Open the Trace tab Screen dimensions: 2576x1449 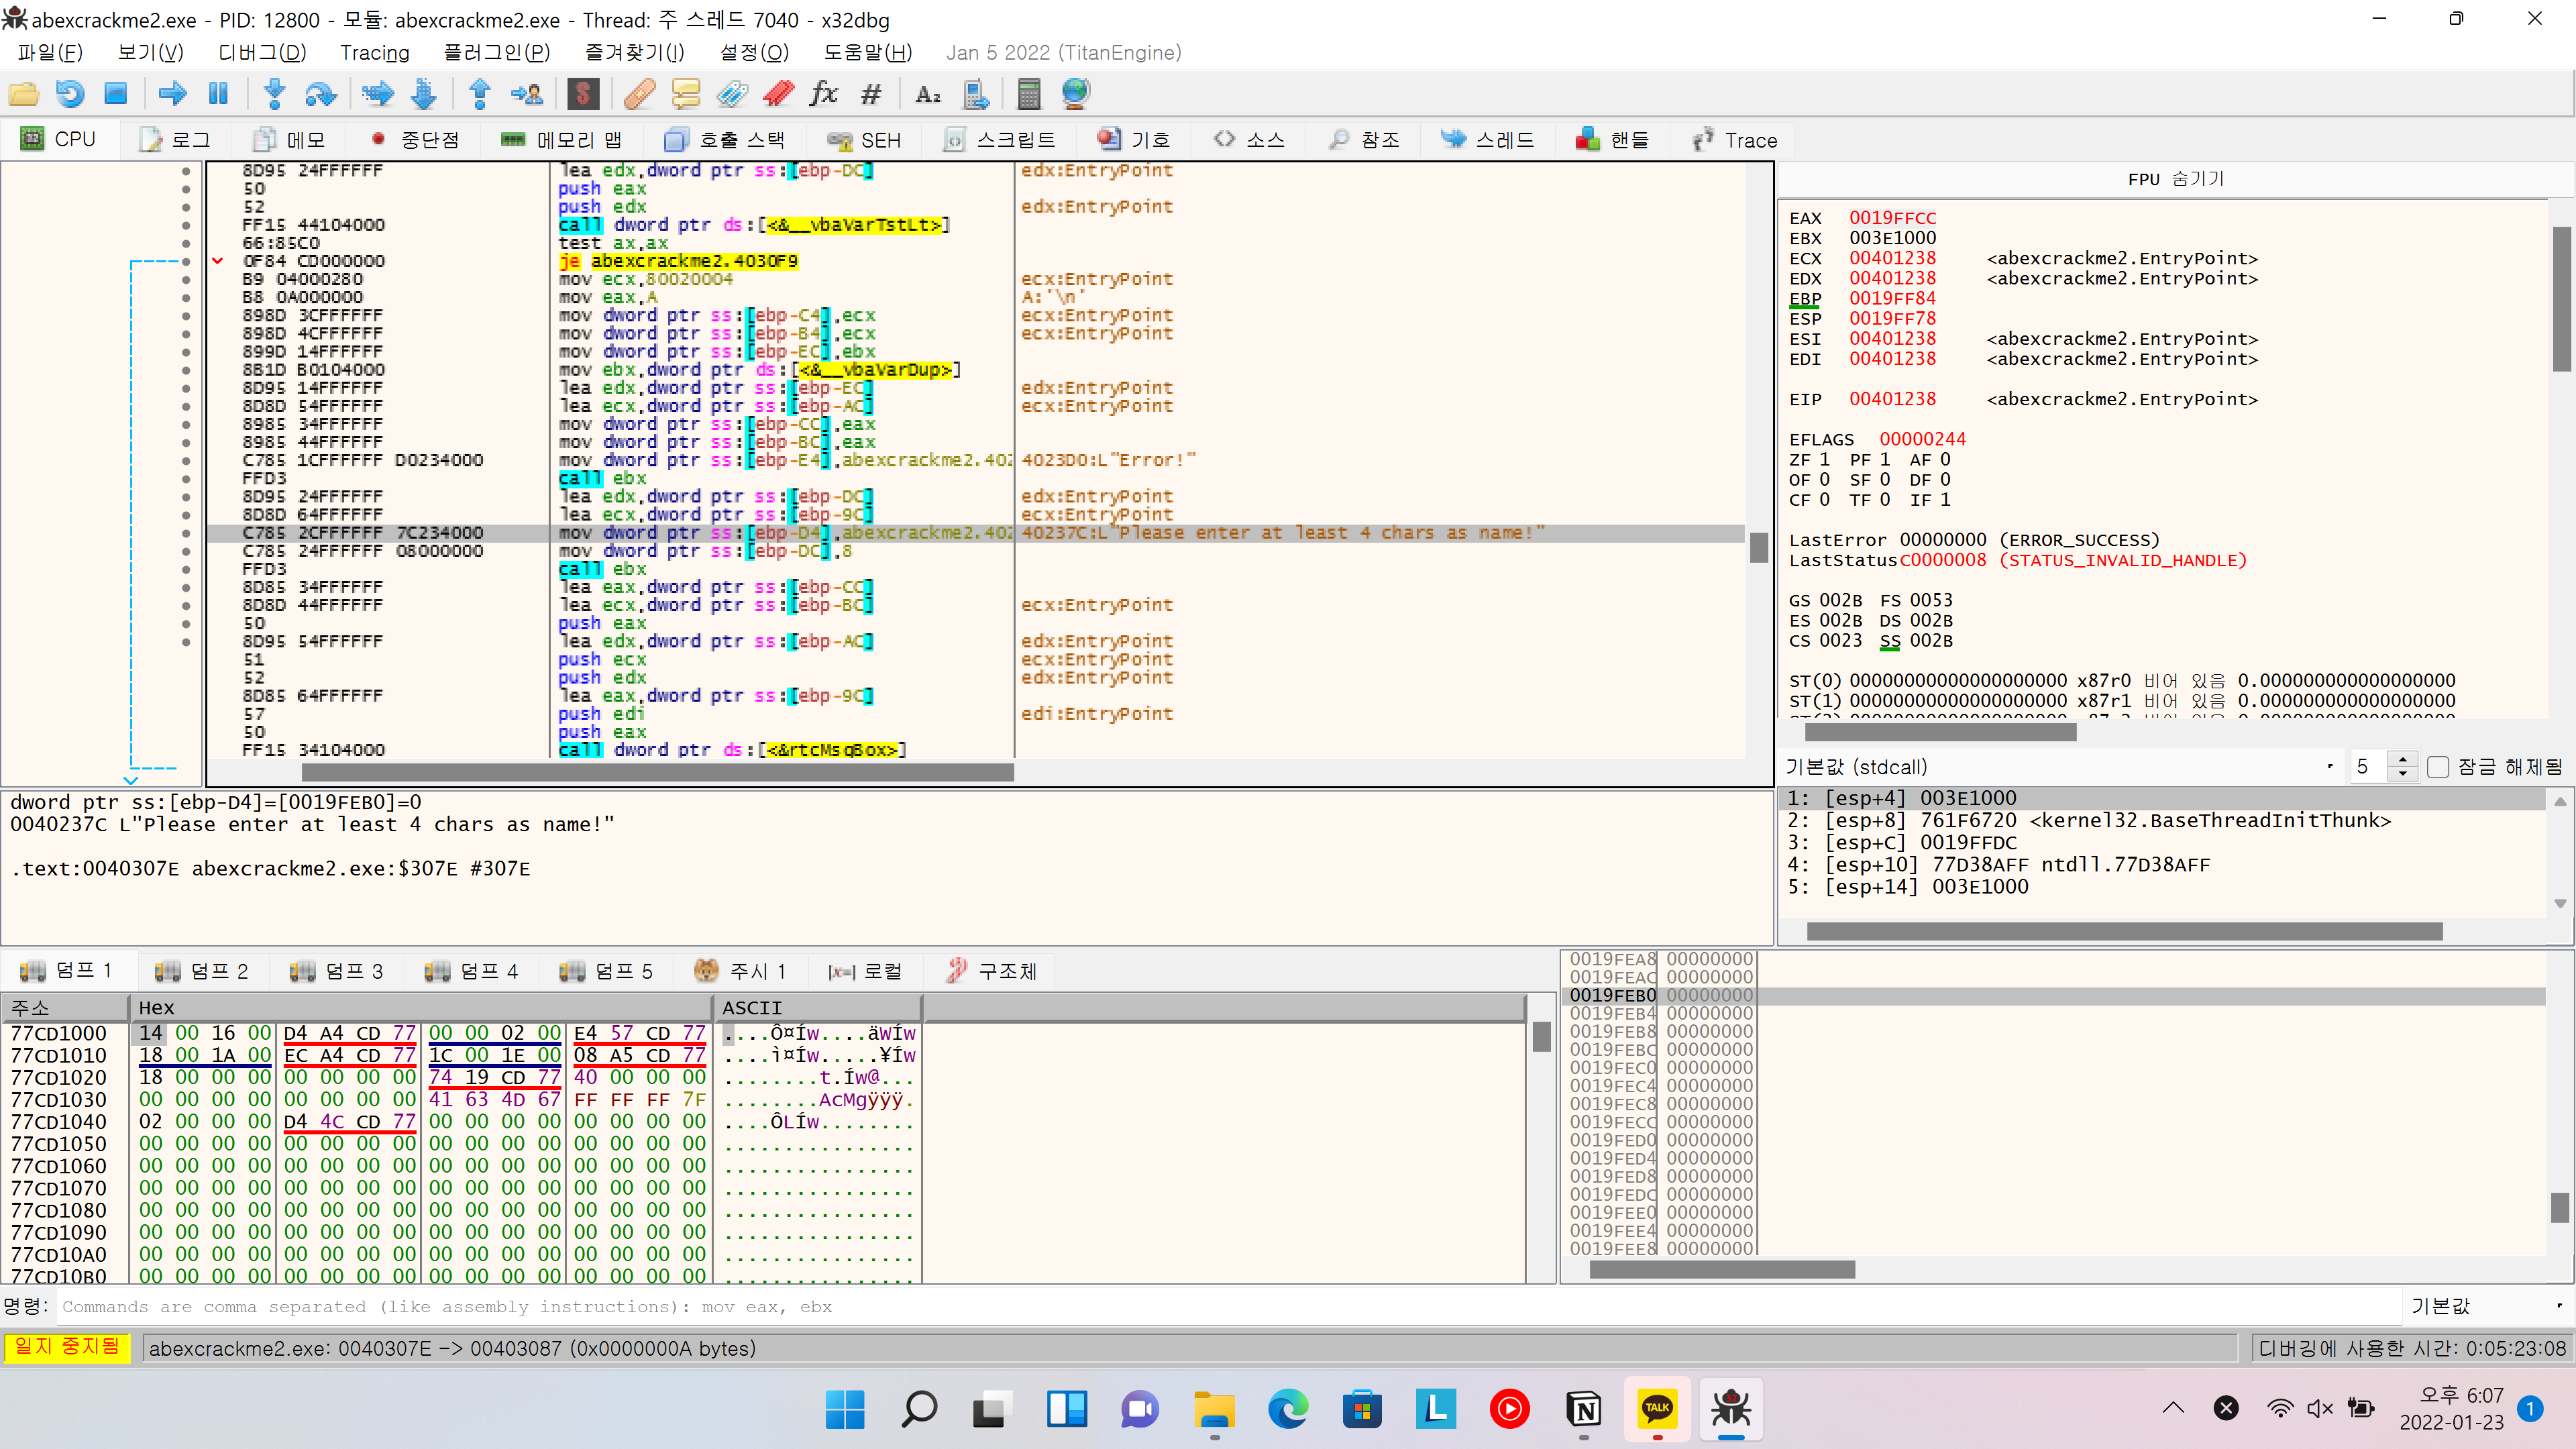(x=1735, y=139)
